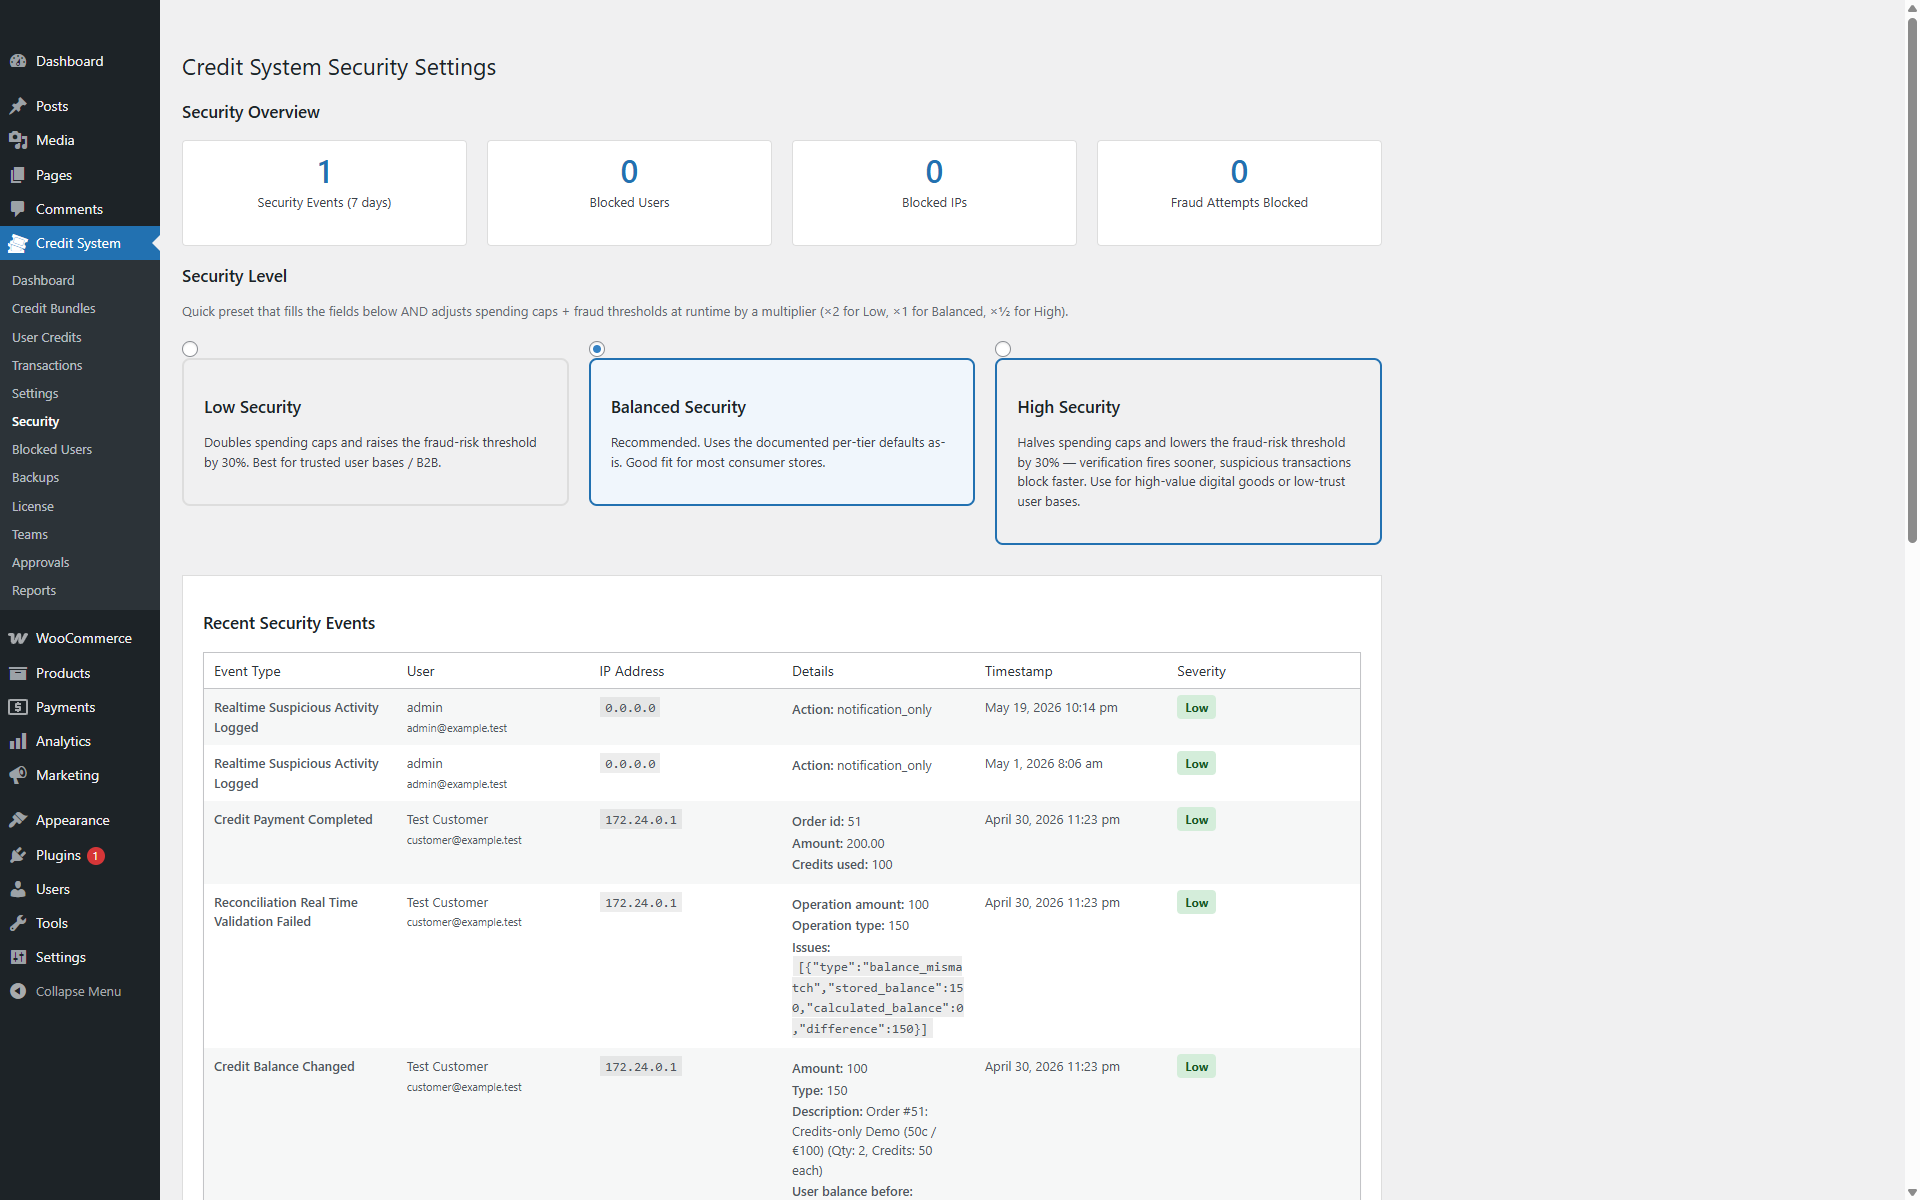The width and height of the screenshot is (1920, 1200).
Task: Click the Balanced Security preset card
Action: tap(782, 432)
